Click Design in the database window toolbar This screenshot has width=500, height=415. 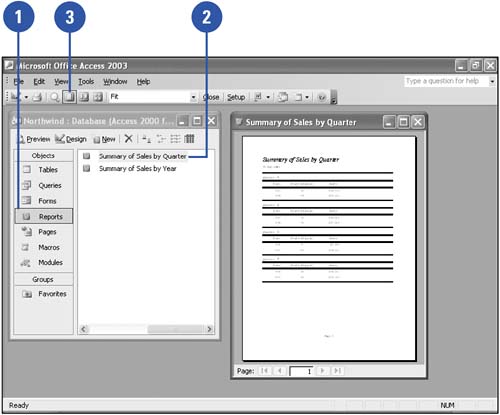pyautogui.click(x=71, y=139)
